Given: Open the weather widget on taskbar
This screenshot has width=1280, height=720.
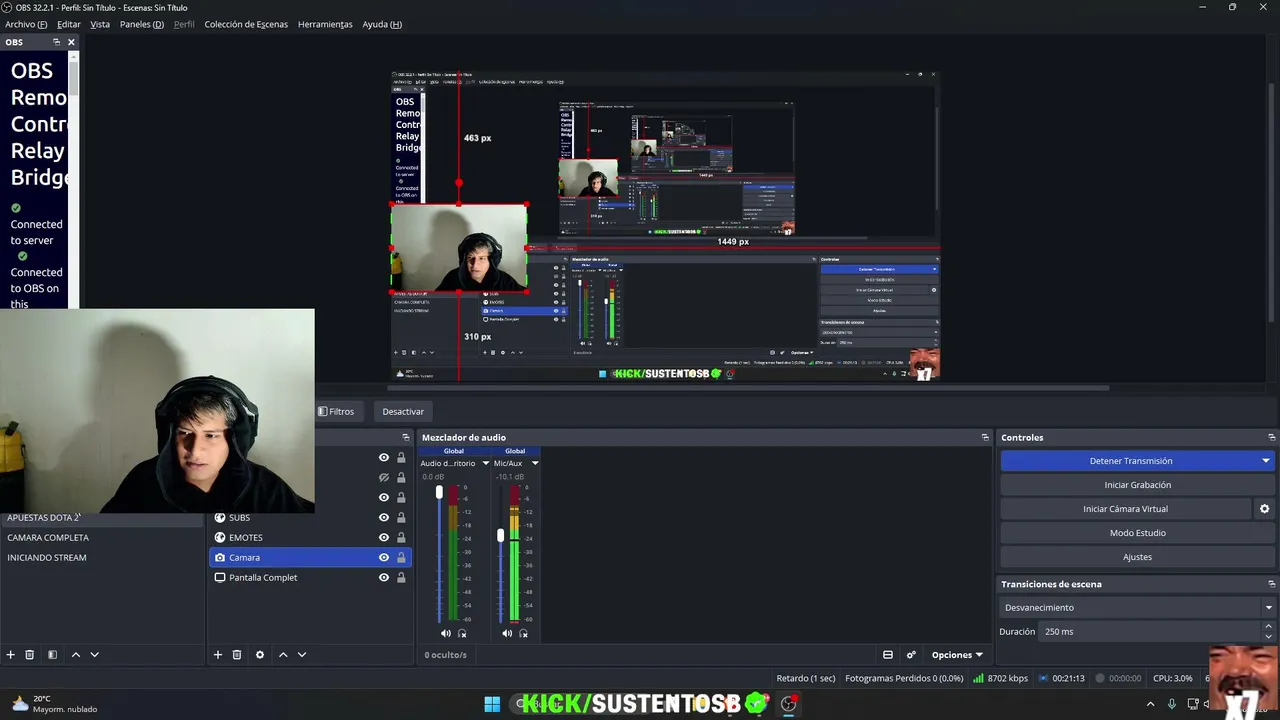Looking at the screenshot, I should pos(56,704).
